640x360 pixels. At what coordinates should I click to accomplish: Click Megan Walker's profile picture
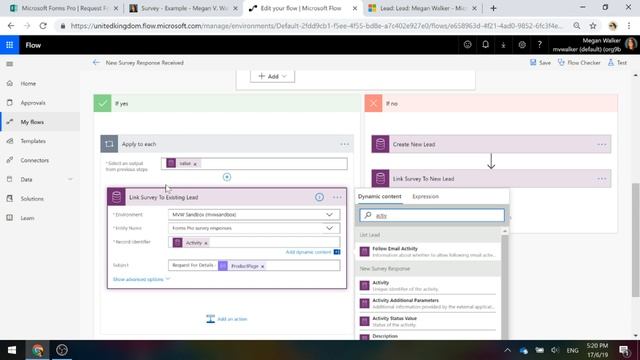[631, 44]
